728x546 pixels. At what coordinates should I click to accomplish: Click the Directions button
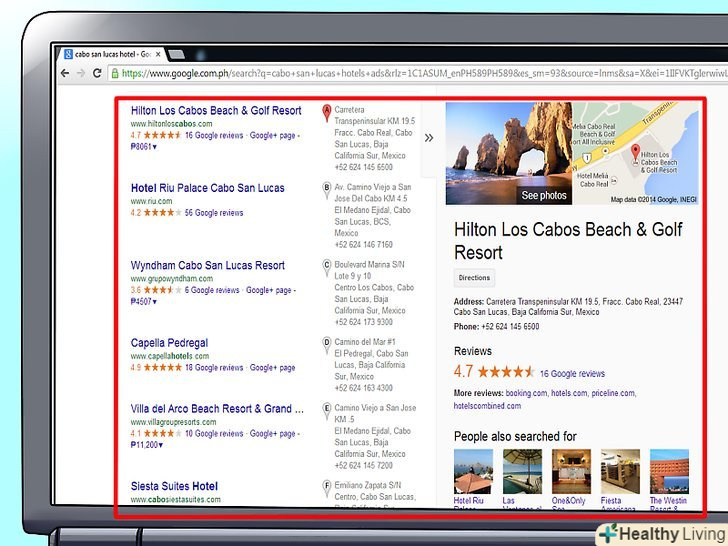(474, 278)
